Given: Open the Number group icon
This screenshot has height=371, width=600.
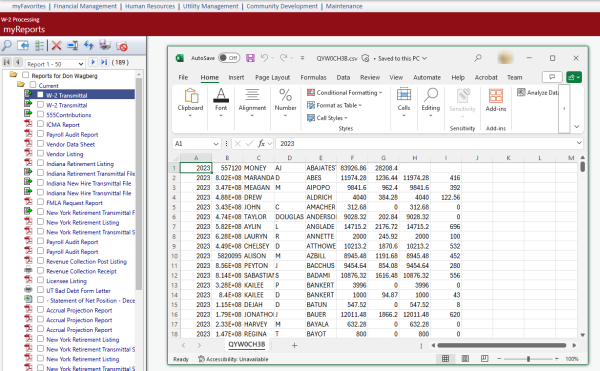Looking at the screenshot, I should click(285, 95).
